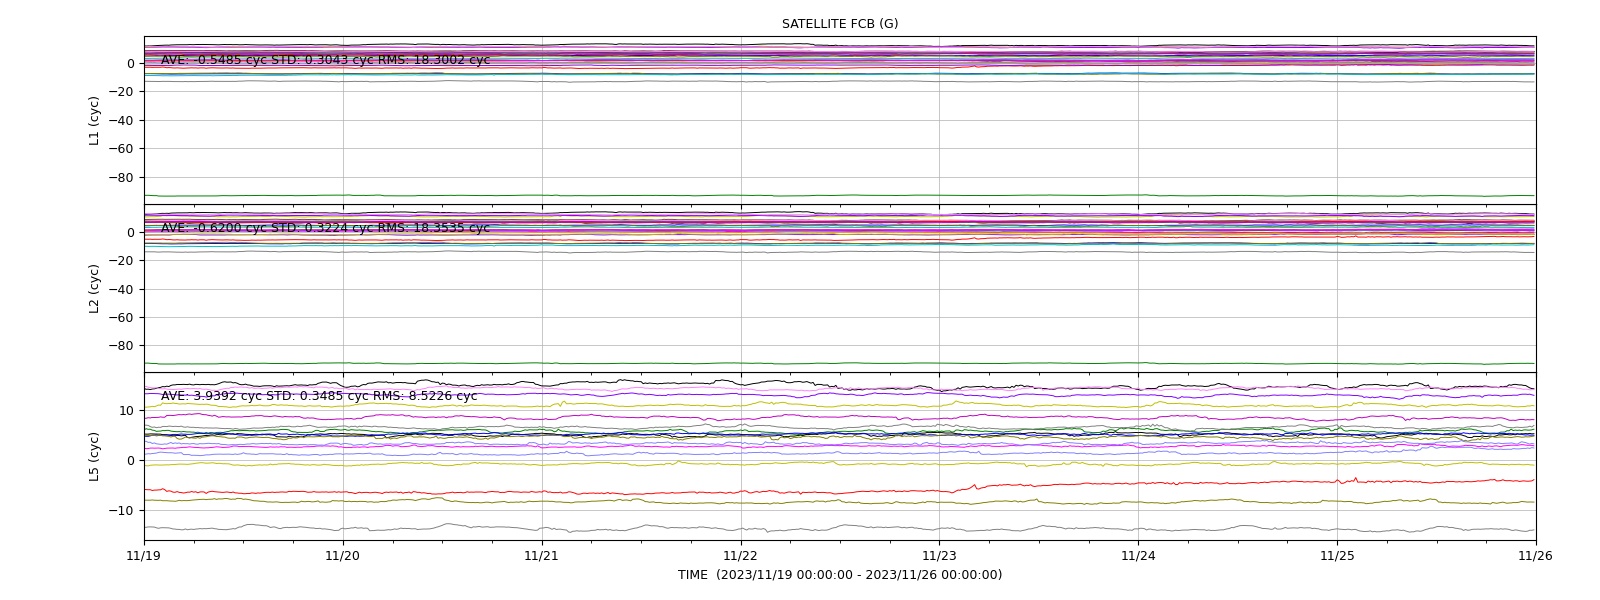
Task: Click the 11/19 date tick label
Action: [144, 556]
